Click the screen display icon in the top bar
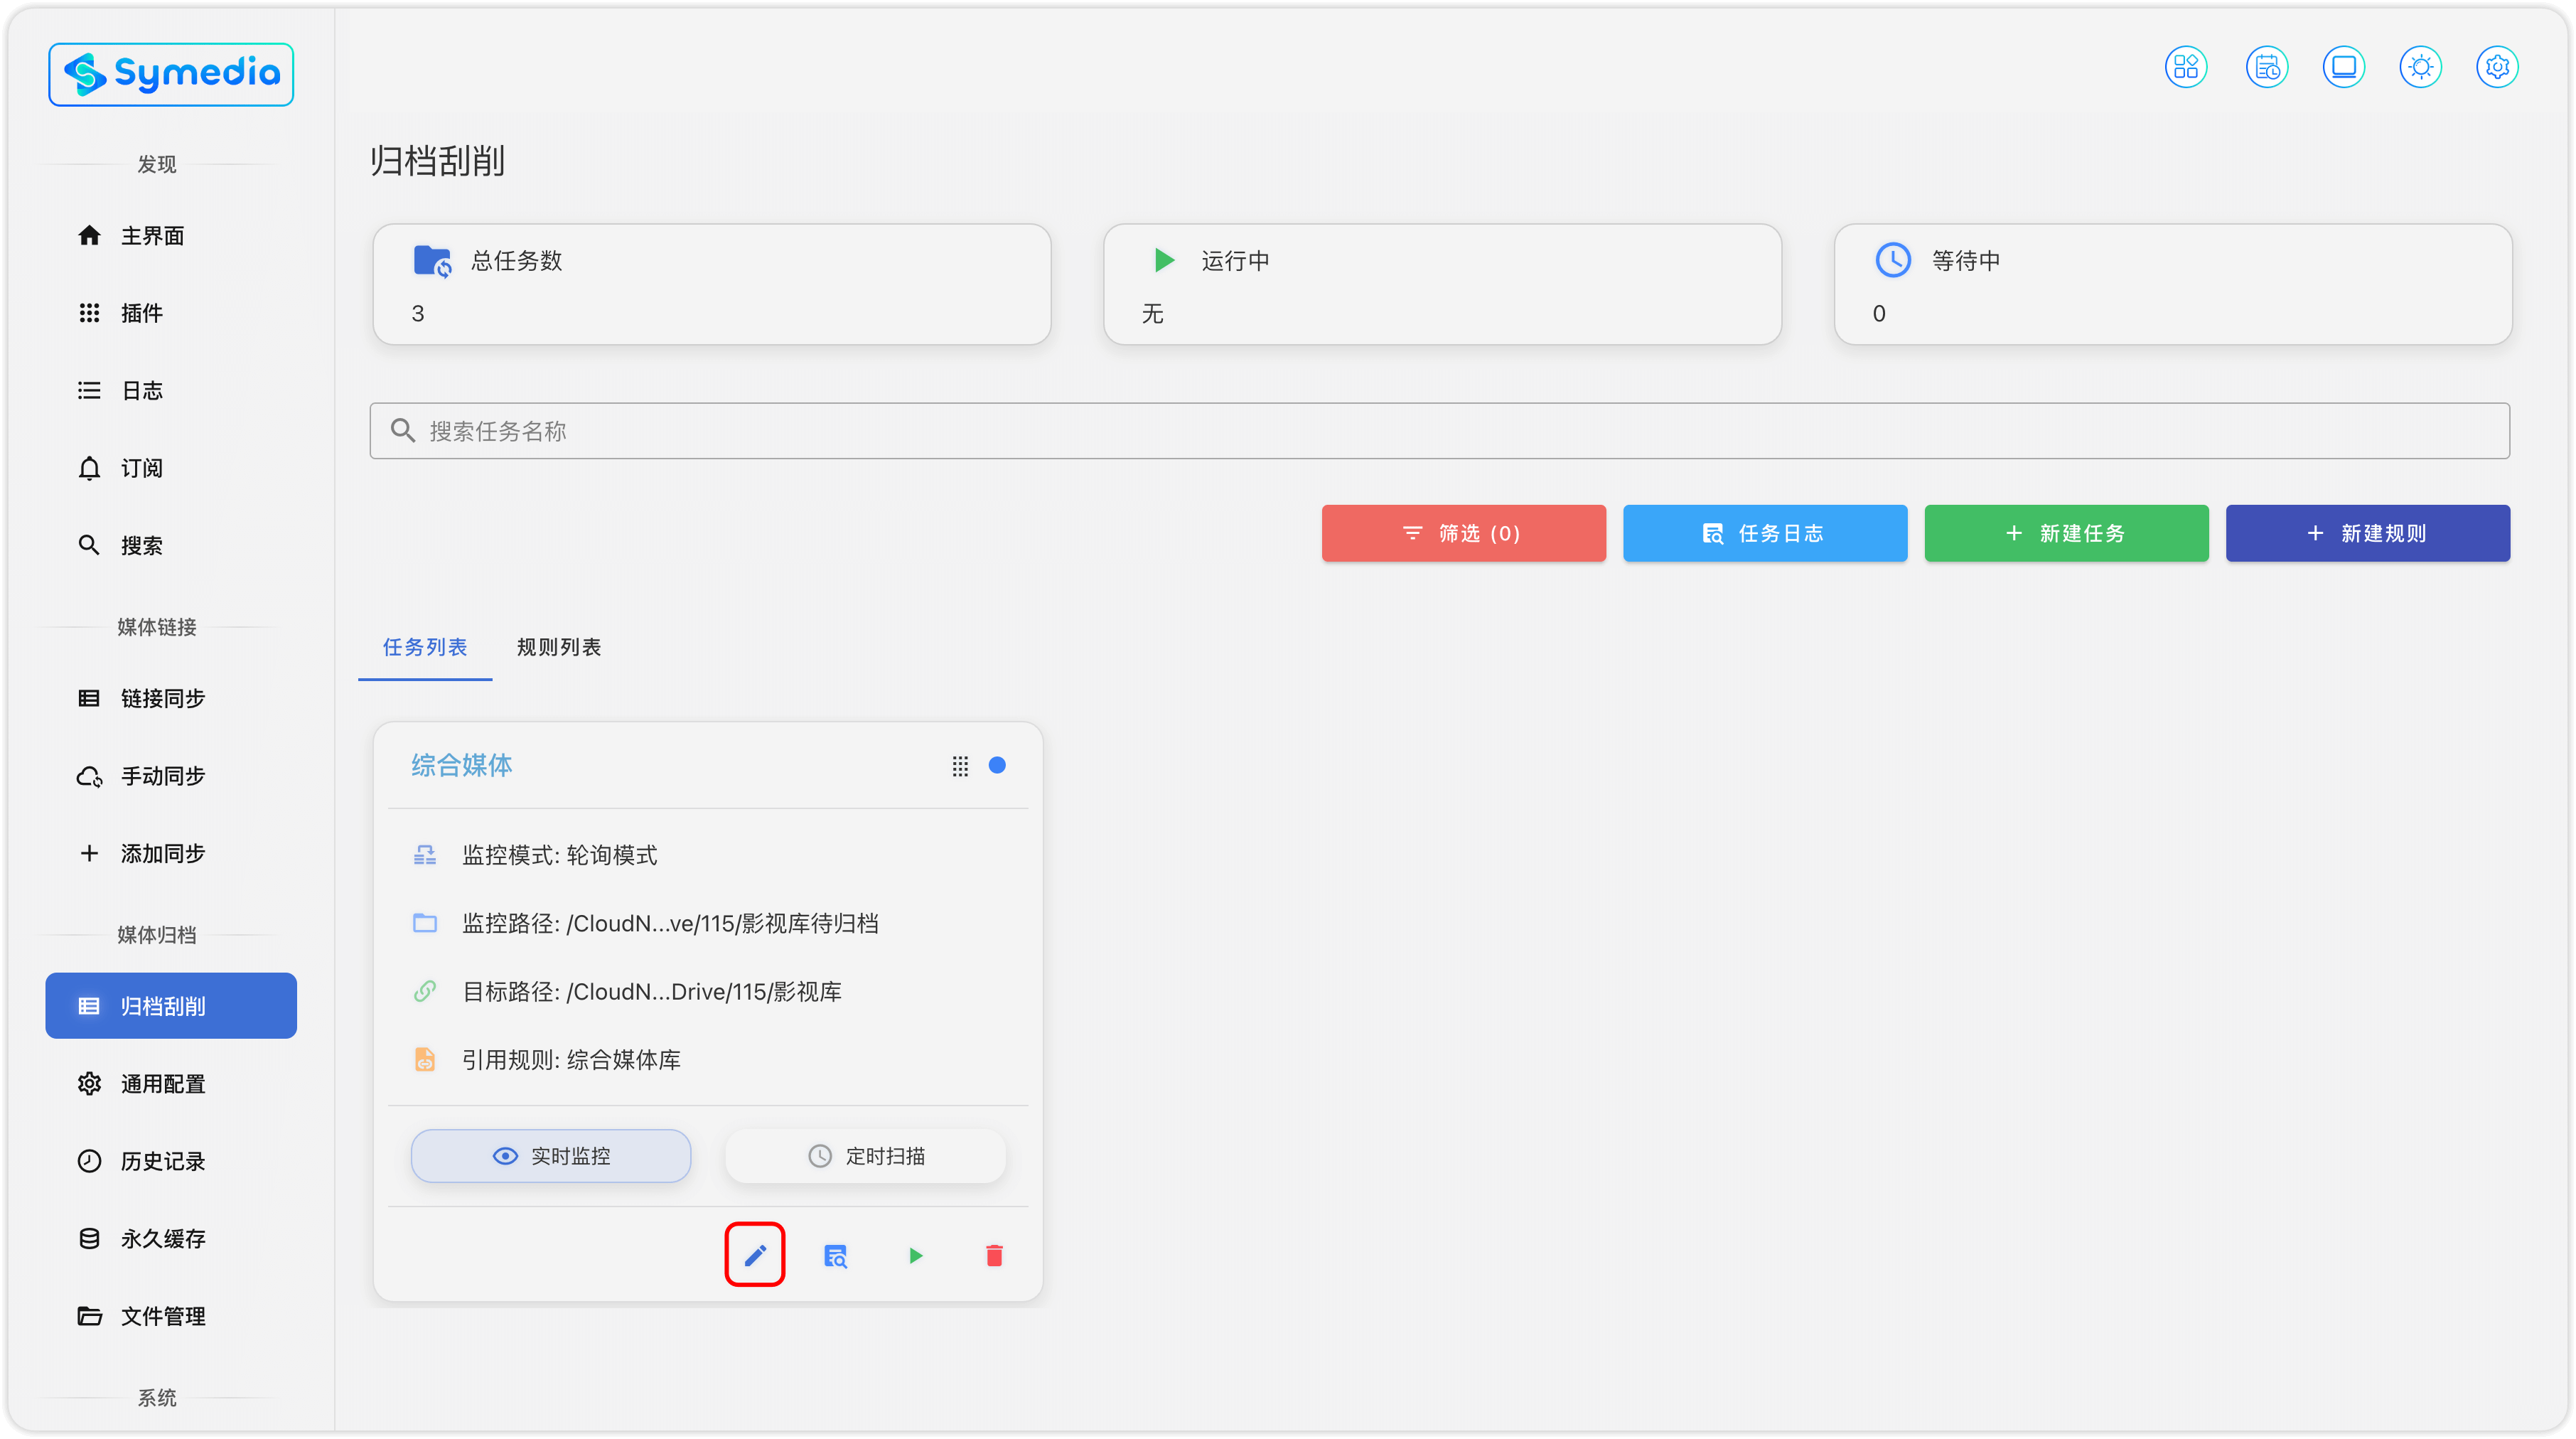 pyautogui.click(x=2343, y=67)
